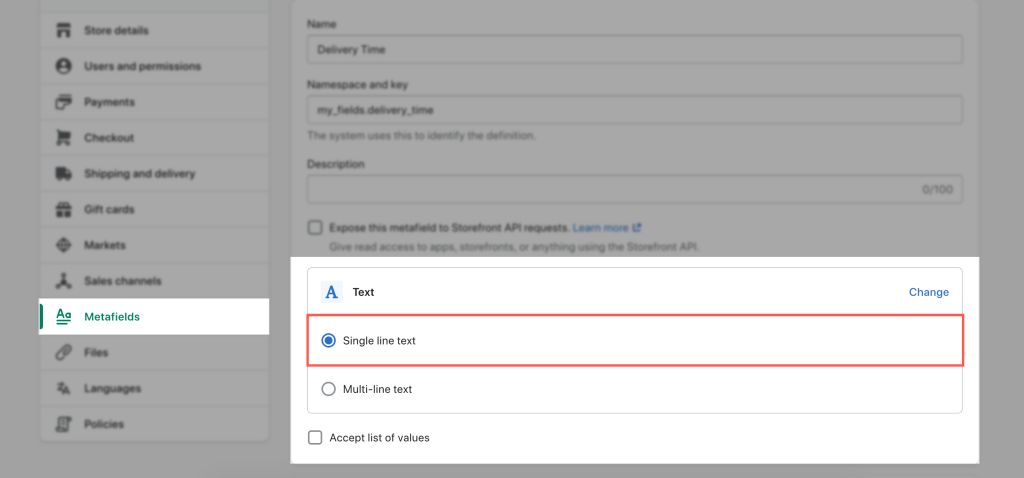Screen dimensions: 1024x478
Task: Click the Name input field
Action: click(x=635, y=50)
